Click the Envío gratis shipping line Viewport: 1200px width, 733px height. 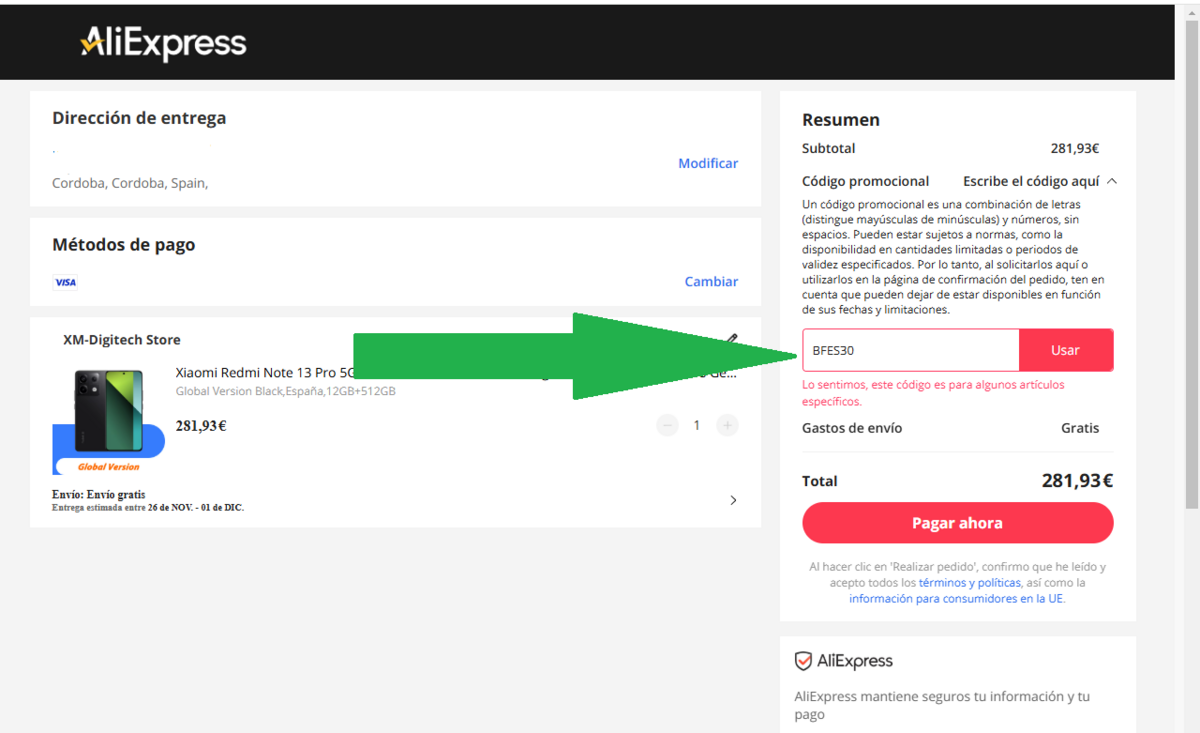click(x=99, y=494)
